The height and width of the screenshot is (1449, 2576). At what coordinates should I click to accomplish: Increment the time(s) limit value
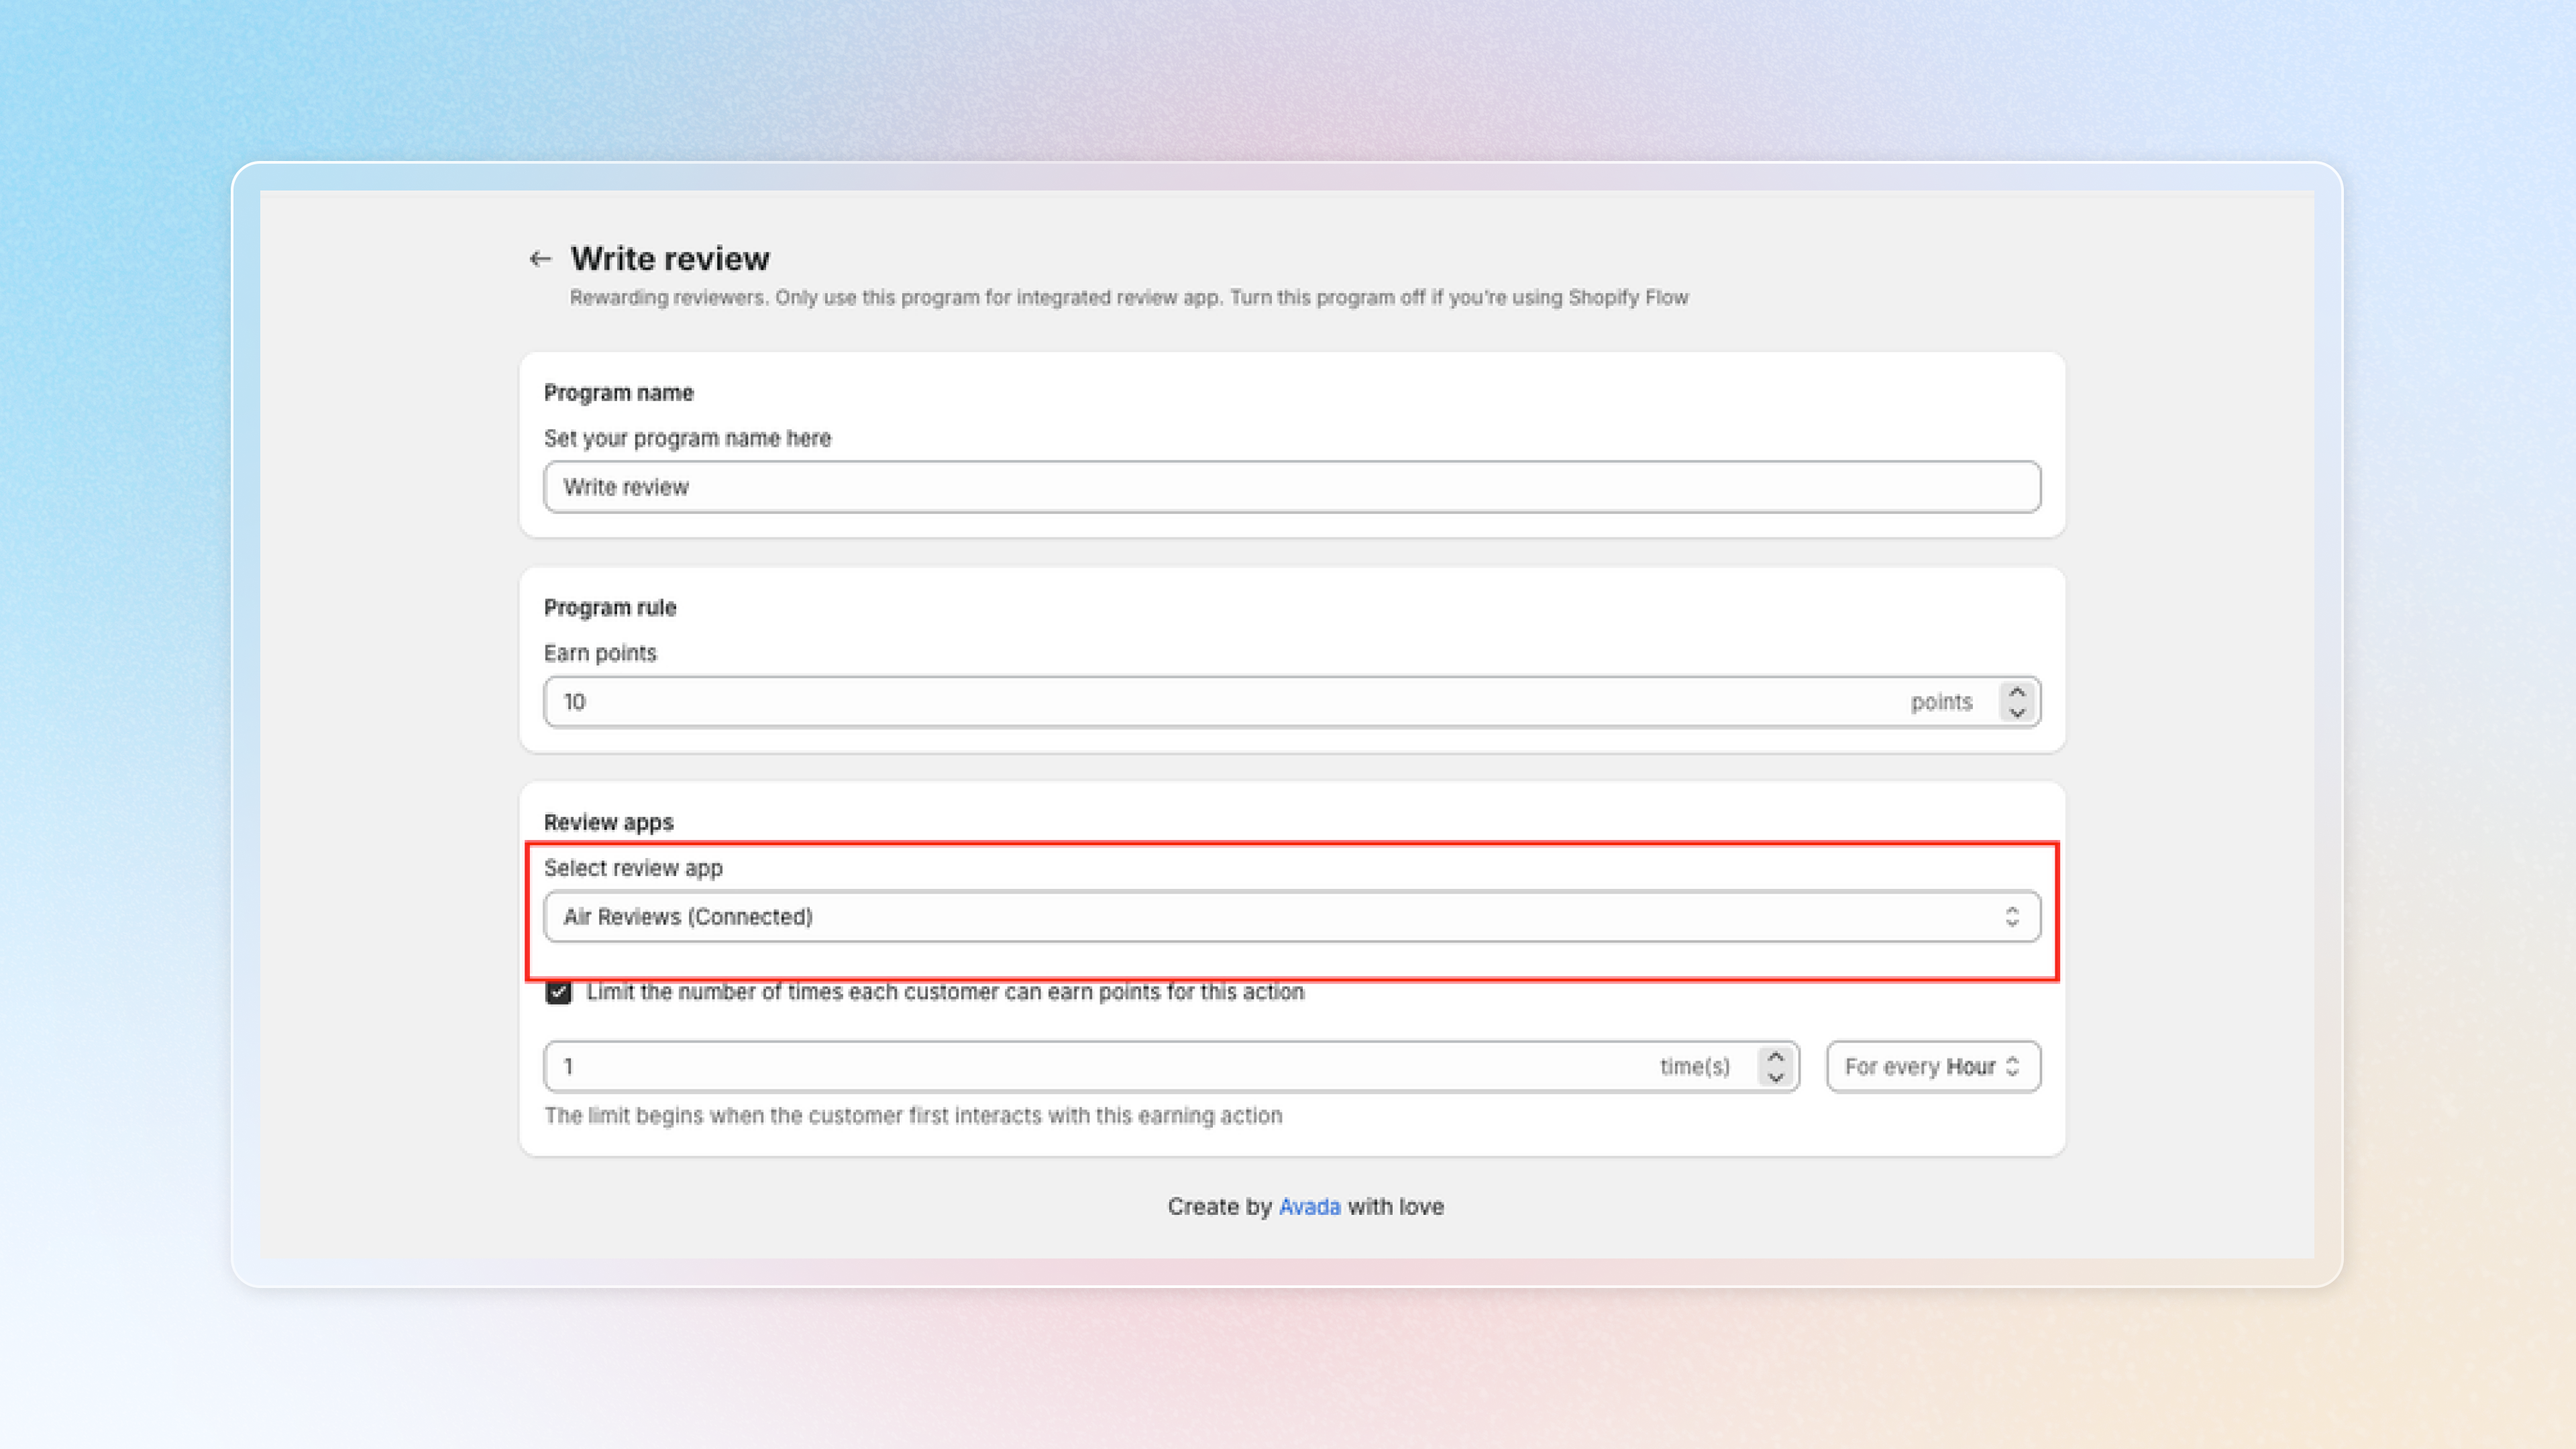pos(1775,1056)
